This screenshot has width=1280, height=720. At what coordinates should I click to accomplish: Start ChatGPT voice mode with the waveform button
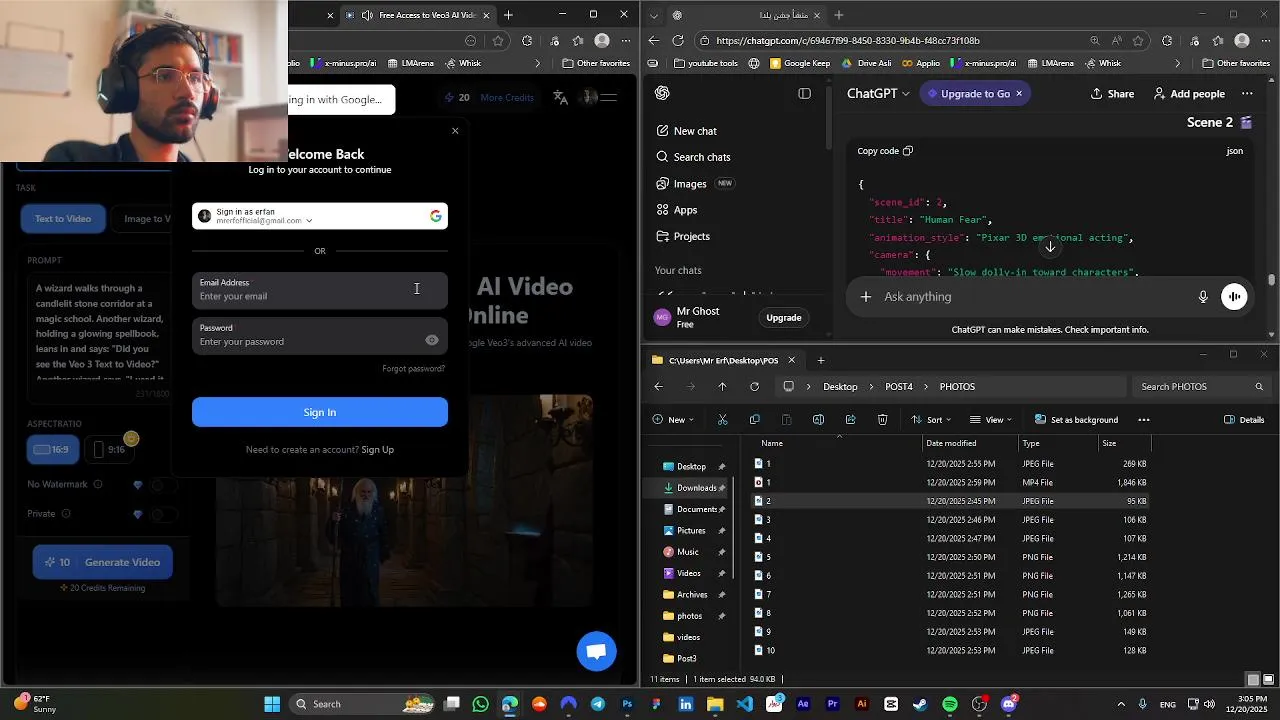point(1235,297)
